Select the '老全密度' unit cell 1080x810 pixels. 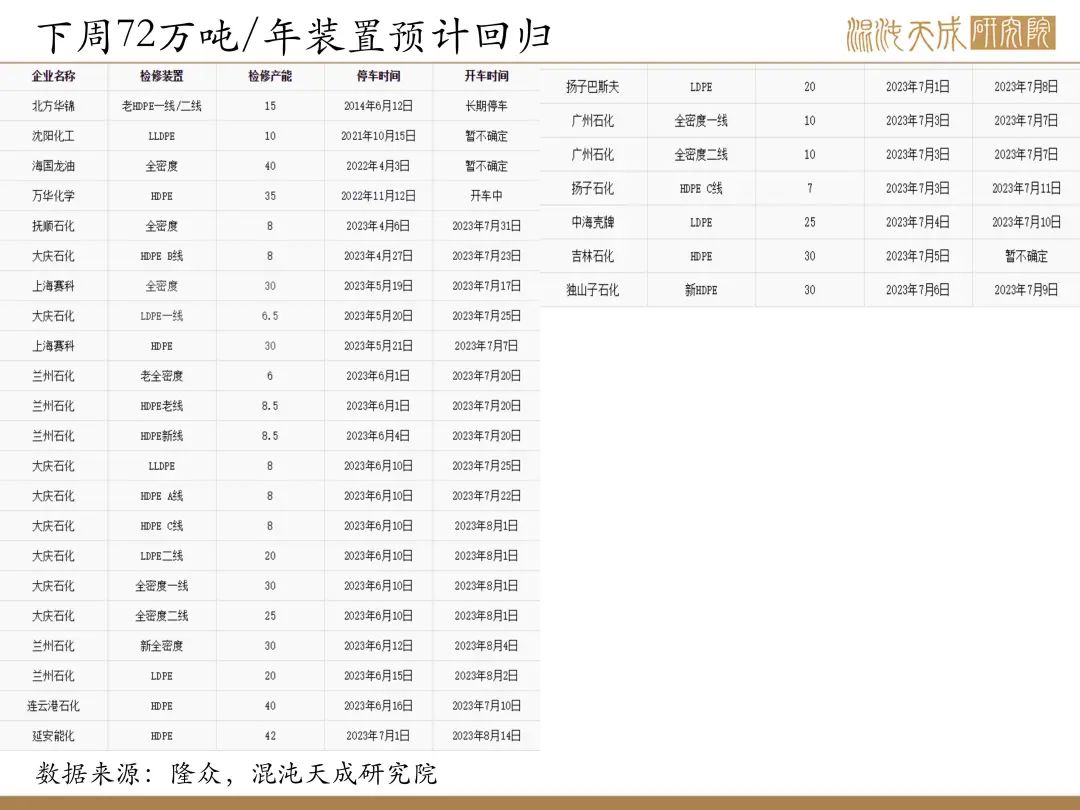tap(162, 376)
